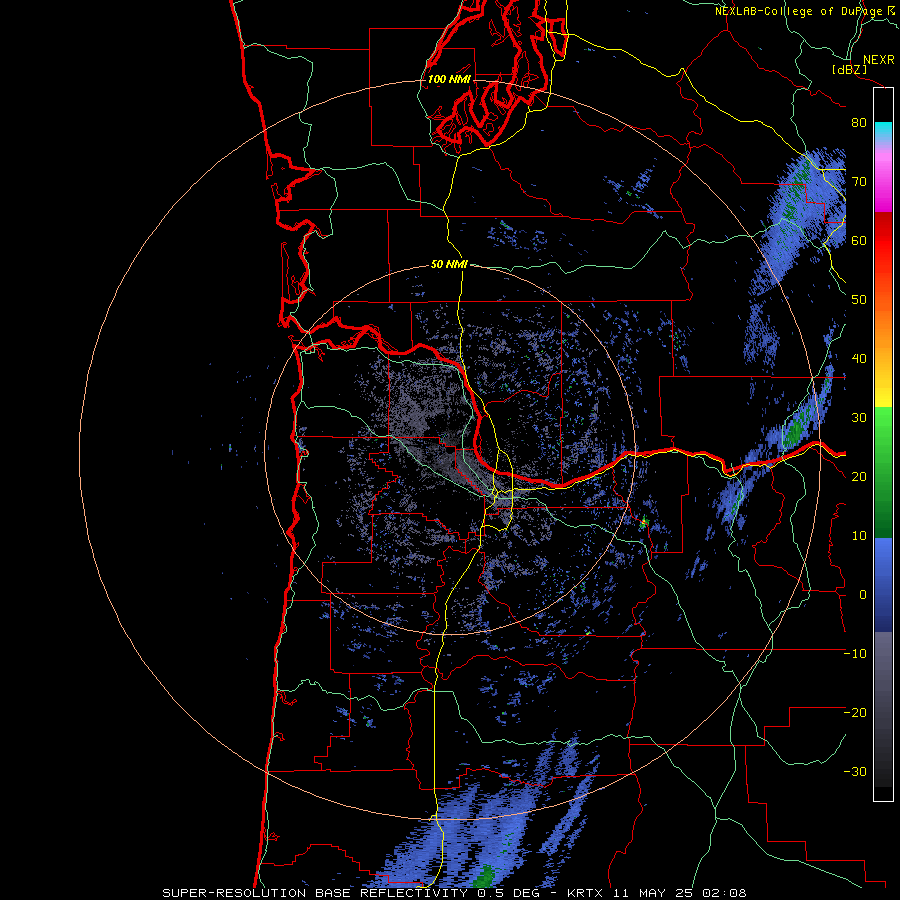900x900 pixels.
Task: Click the 60 value on the dBZ scale
Action: pyautogui.click(x=859, y=241)
